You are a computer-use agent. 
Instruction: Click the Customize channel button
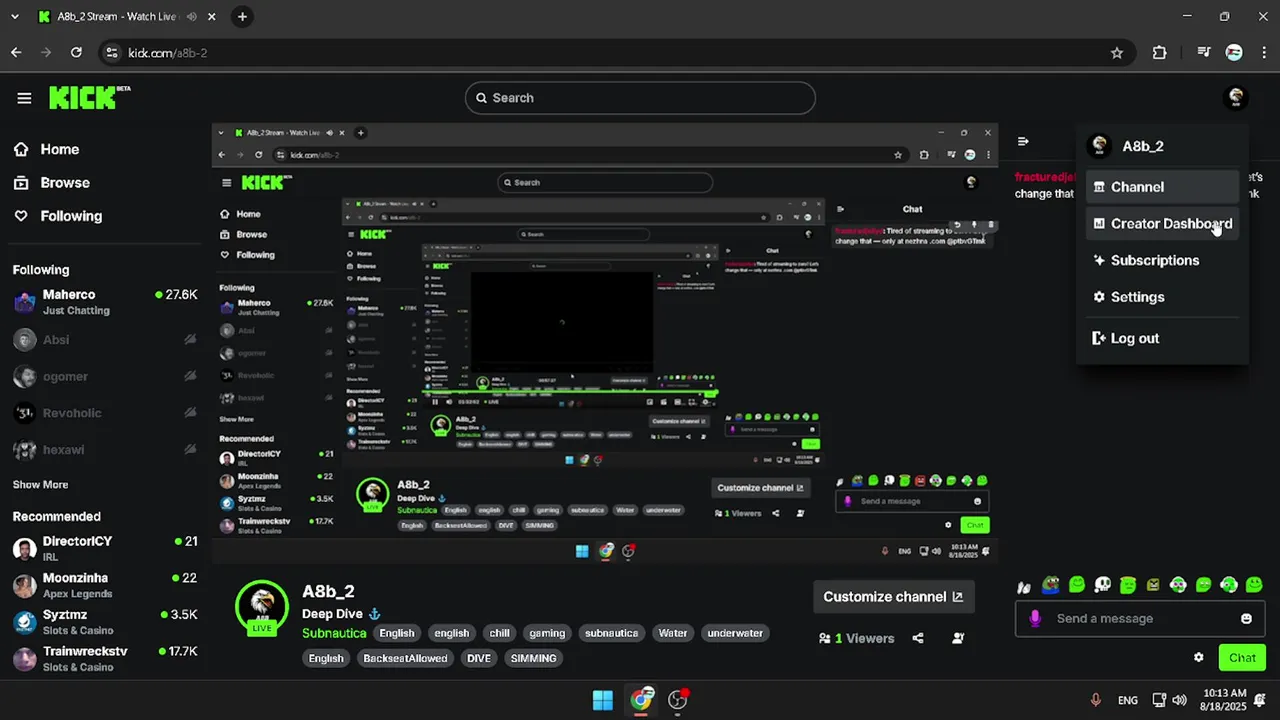pyautogui.click(x=893, y=597)
